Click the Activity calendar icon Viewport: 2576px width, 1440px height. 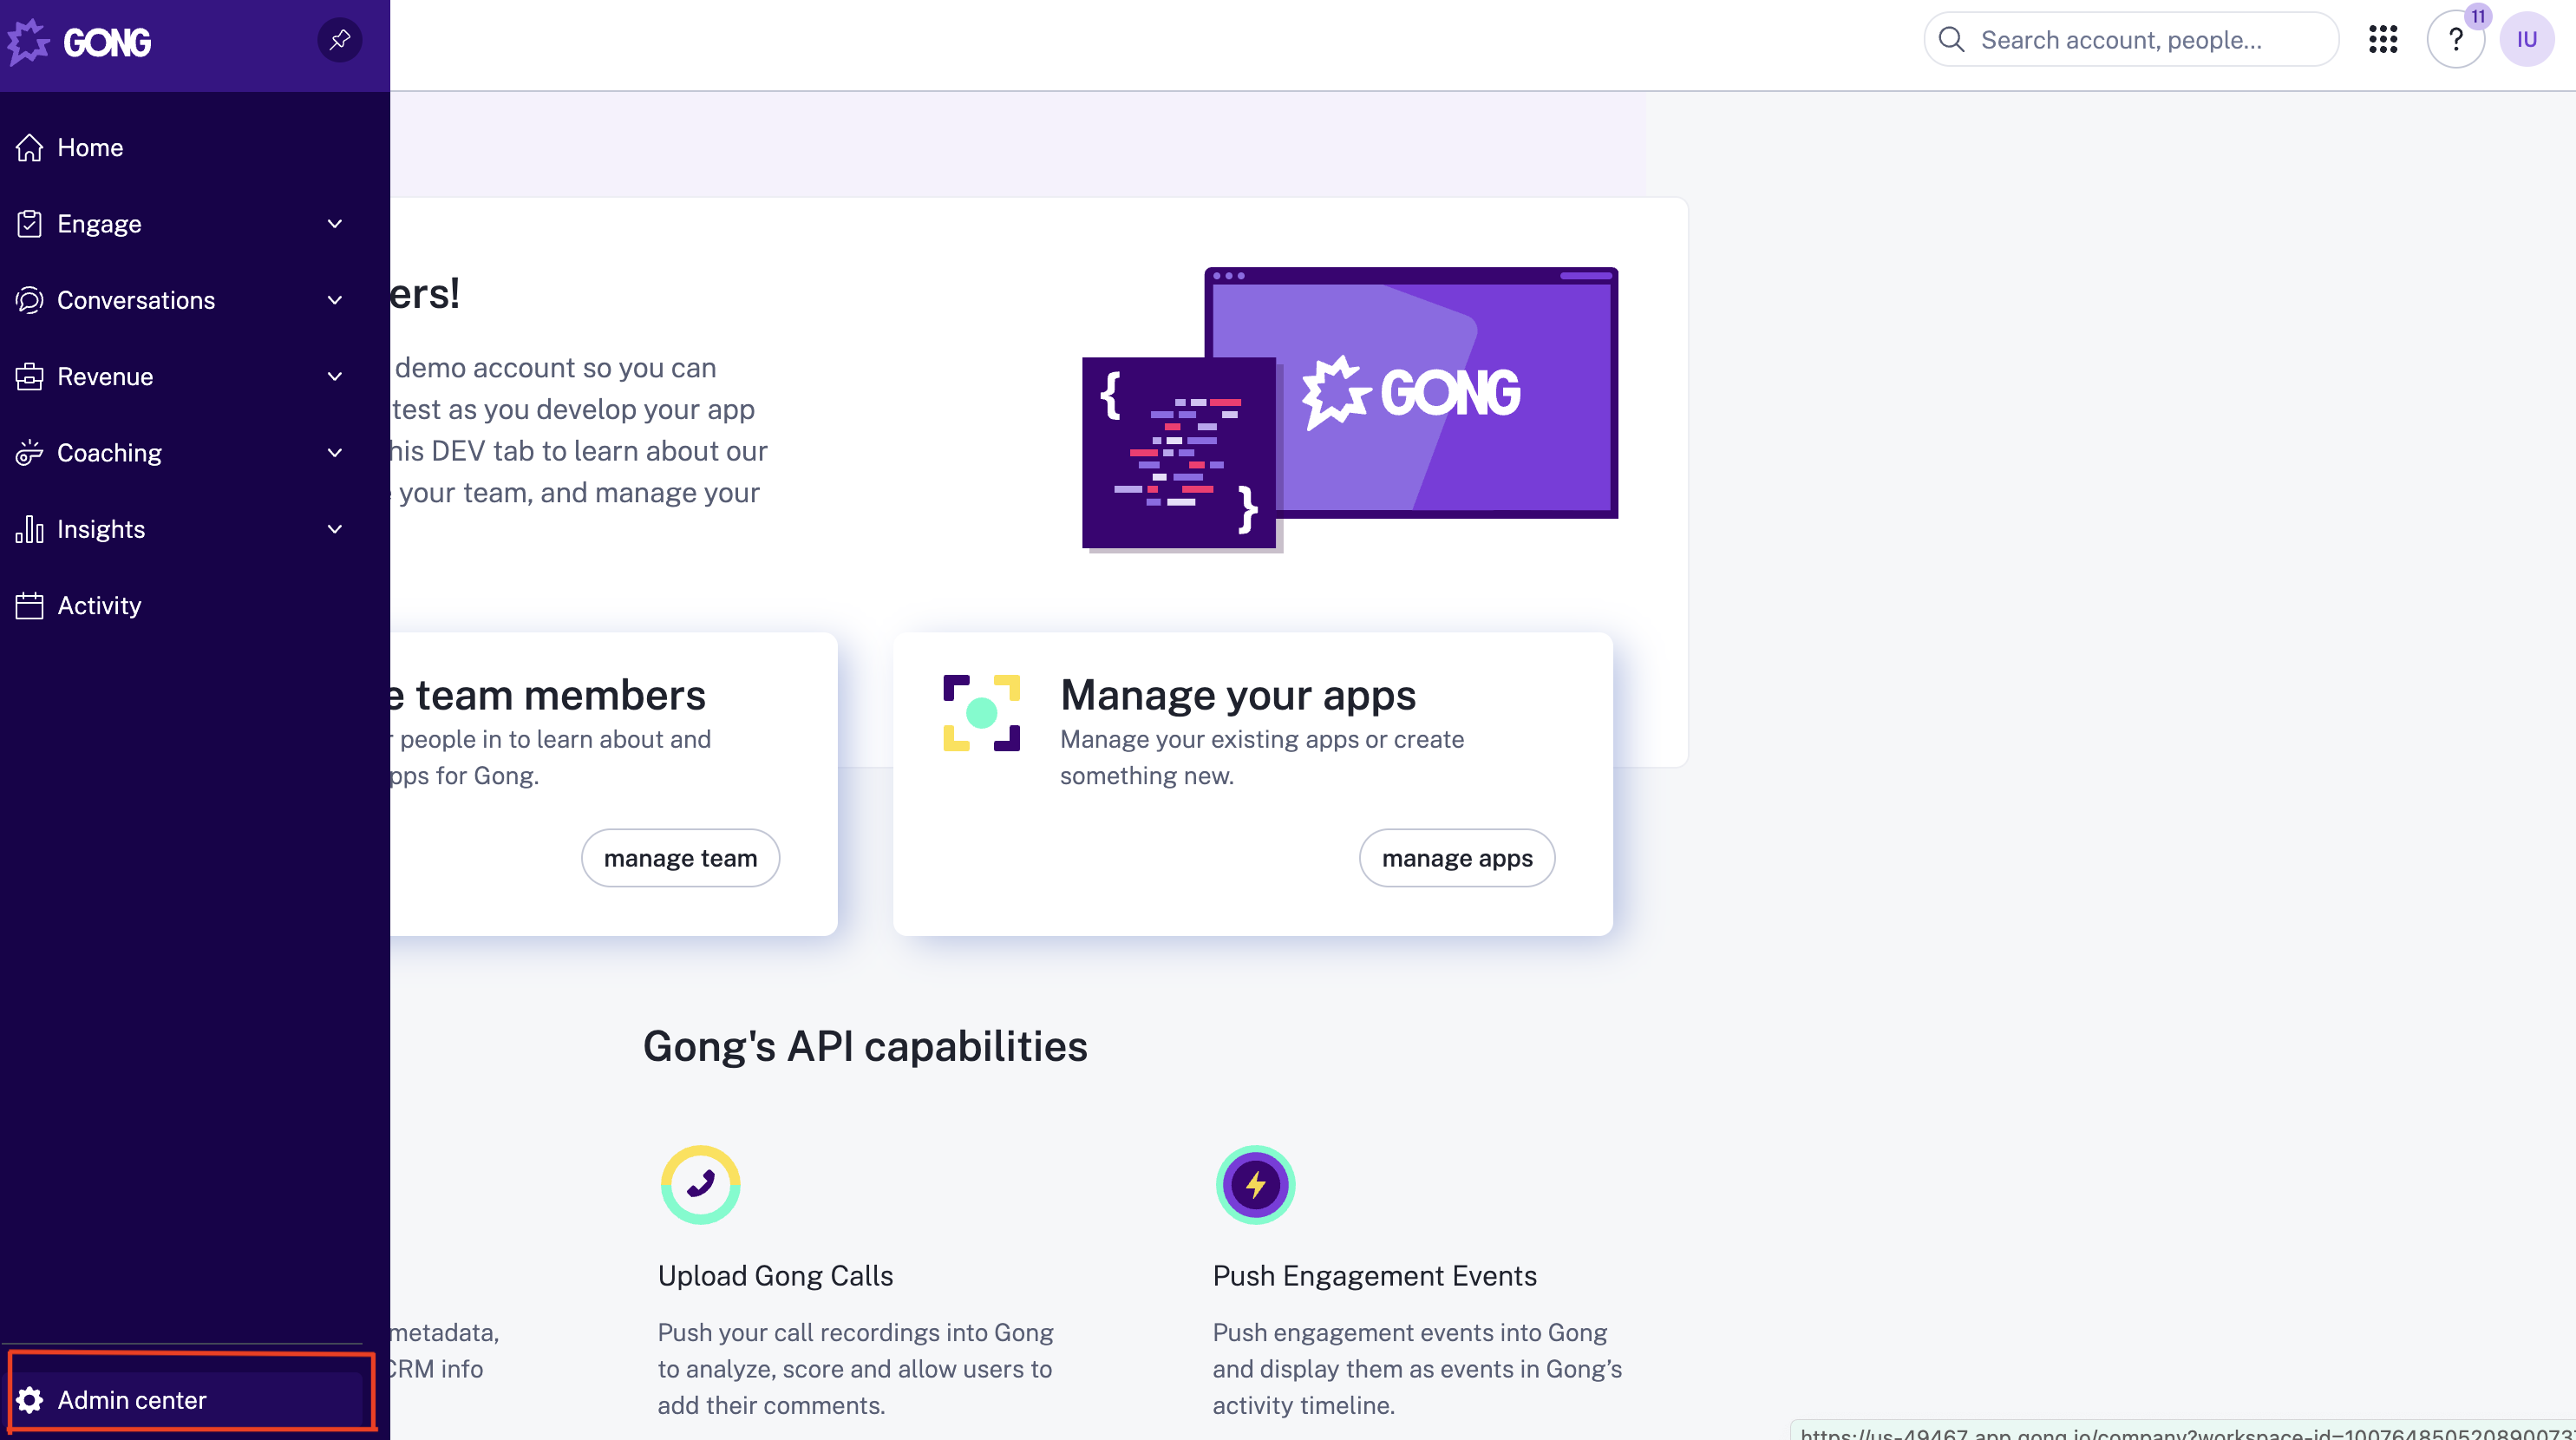tap(30, 606)
